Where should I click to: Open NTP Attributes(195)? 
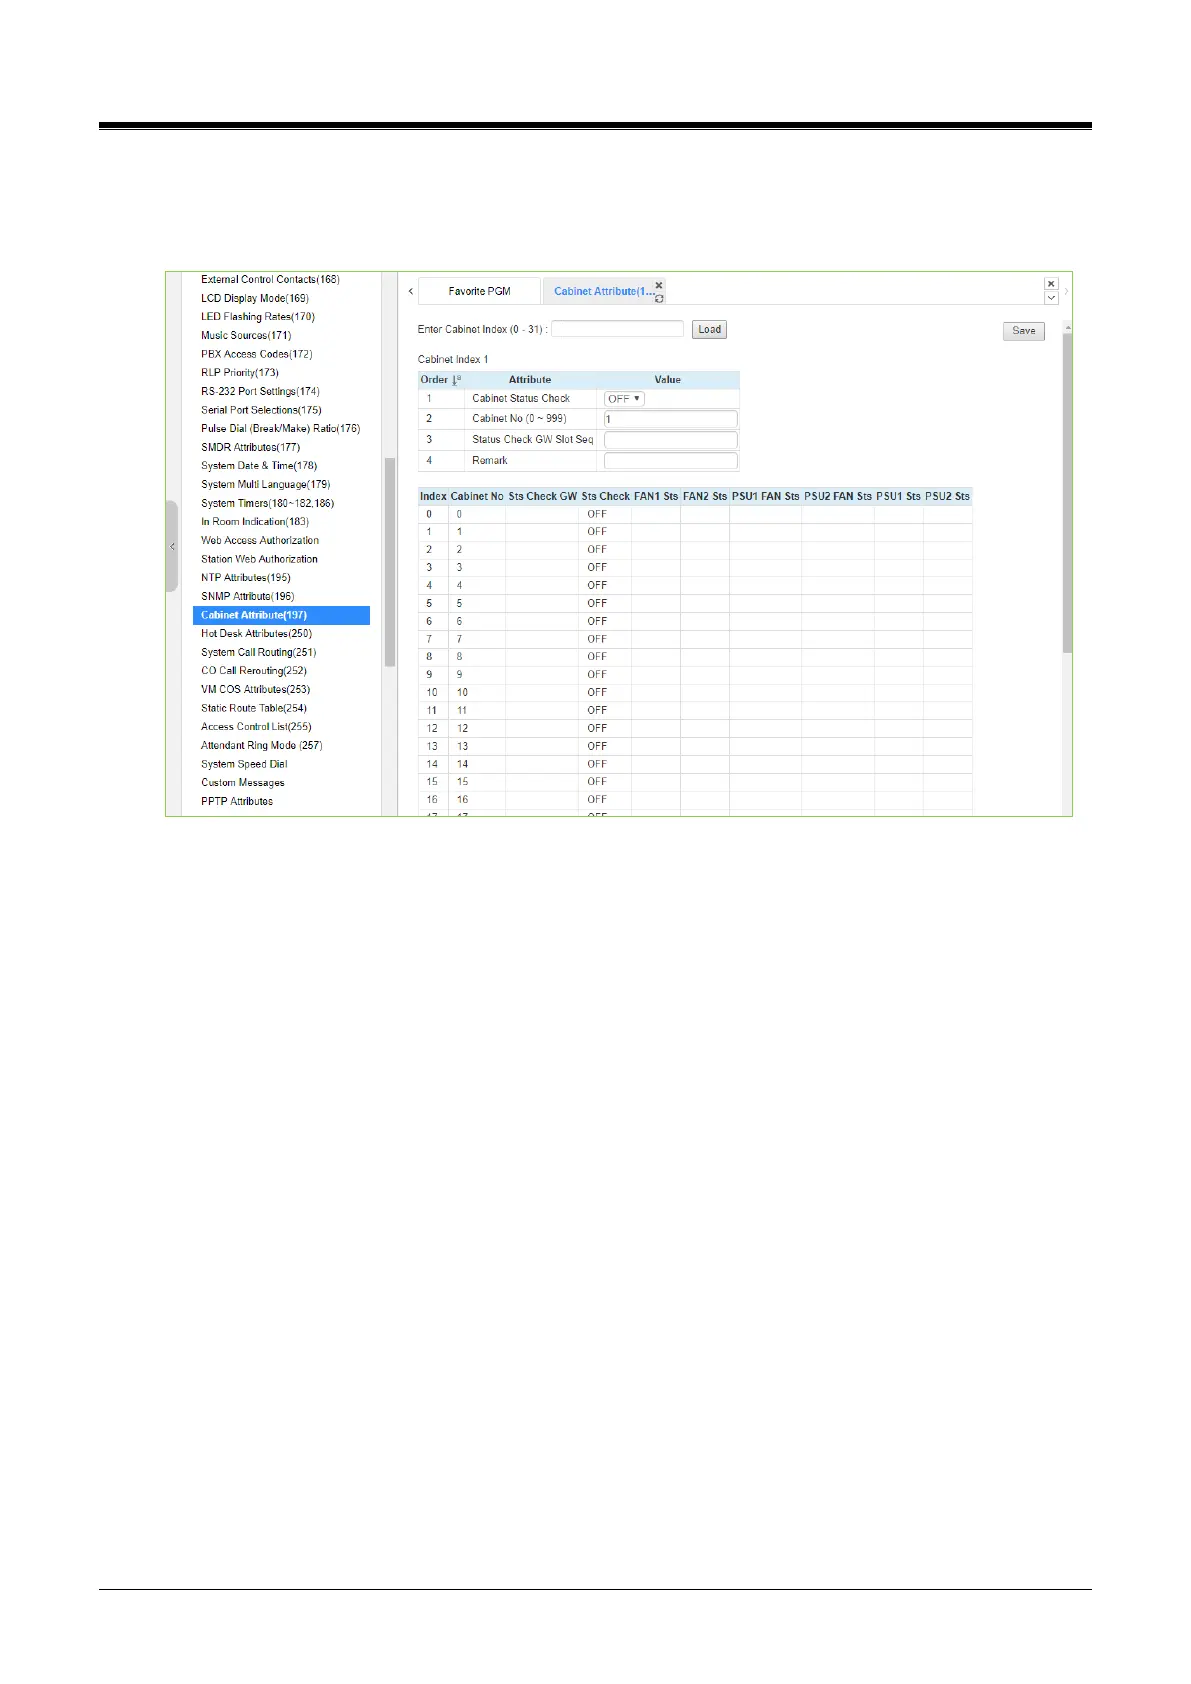pos(246,578)
